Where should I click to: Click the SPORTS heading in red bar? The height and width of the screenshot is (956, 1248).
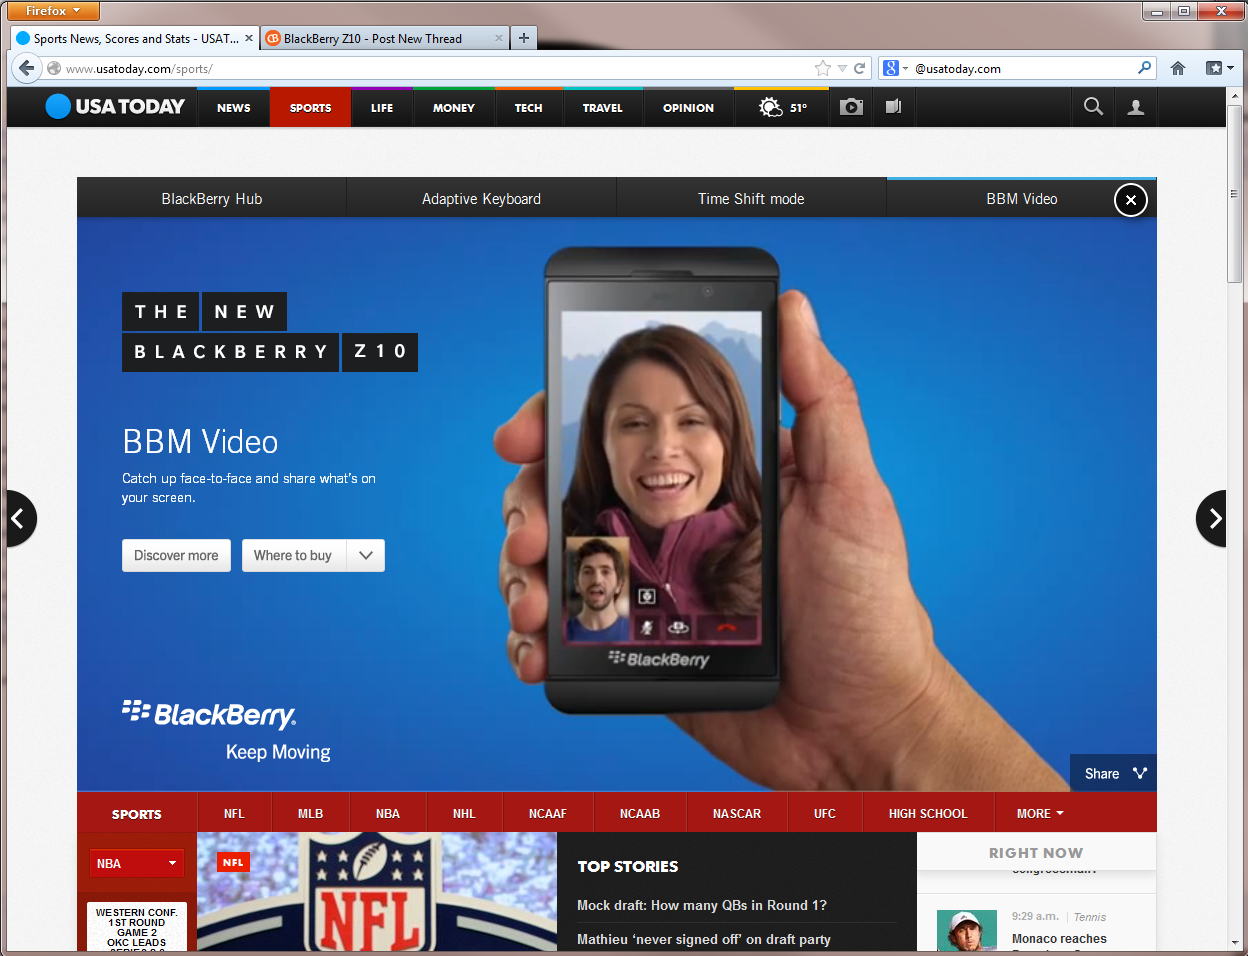point(137,814)
